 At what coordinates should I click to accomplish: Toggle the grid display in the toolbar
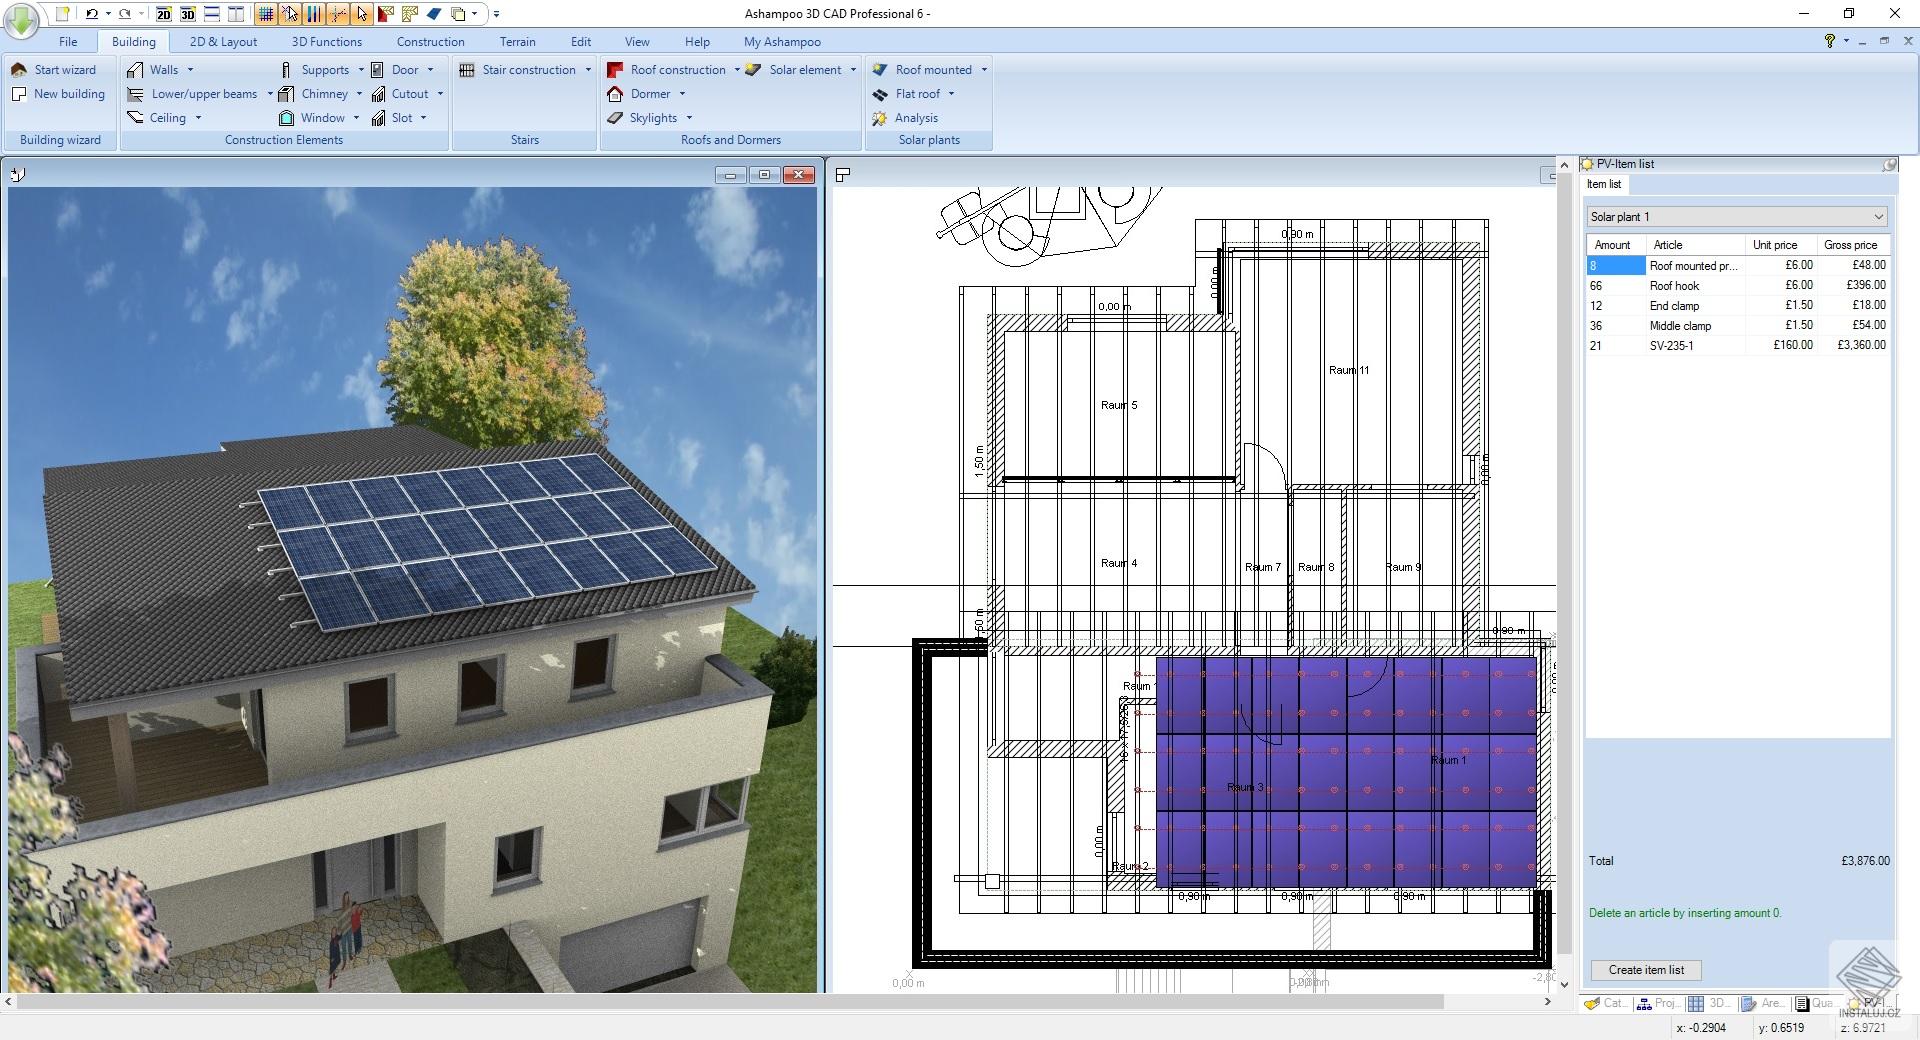(266, 14)
